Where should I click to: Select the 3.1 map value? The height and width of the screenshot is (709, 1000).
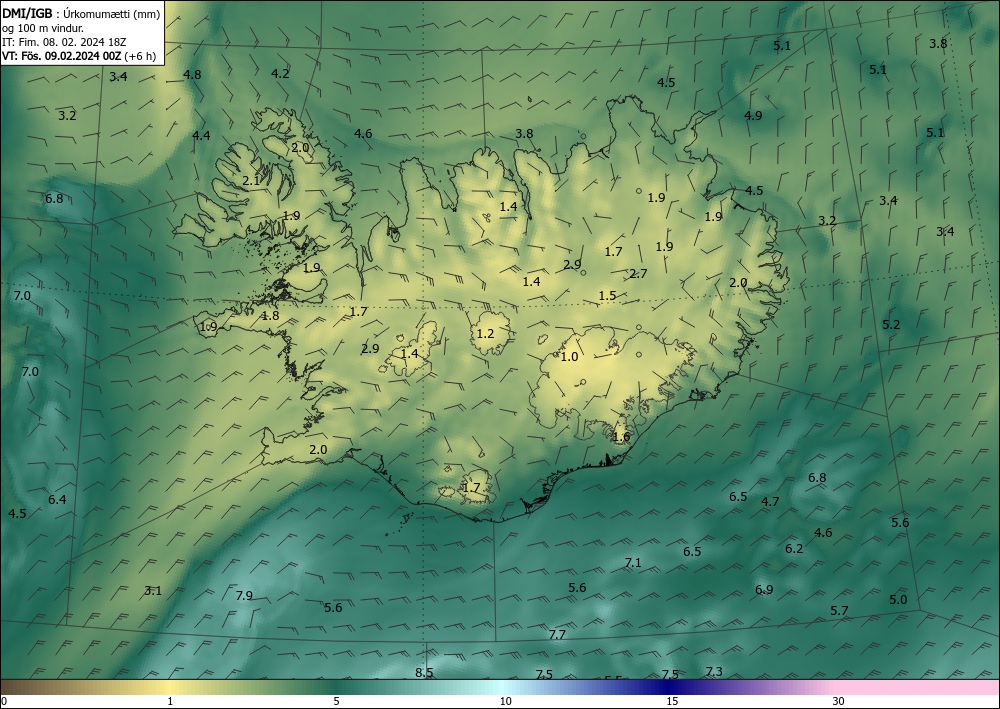[x=153, y=590]
